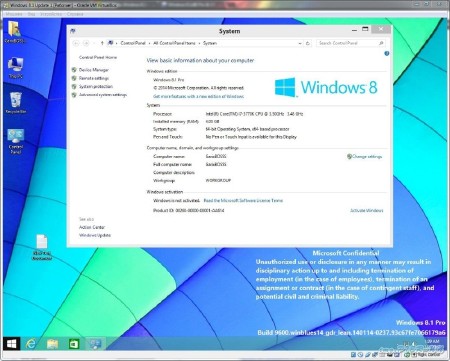This screenshot has height=361, width=450.
Task: Open the Вид menu in VirtualBox
Action: [x=31, y=14]
